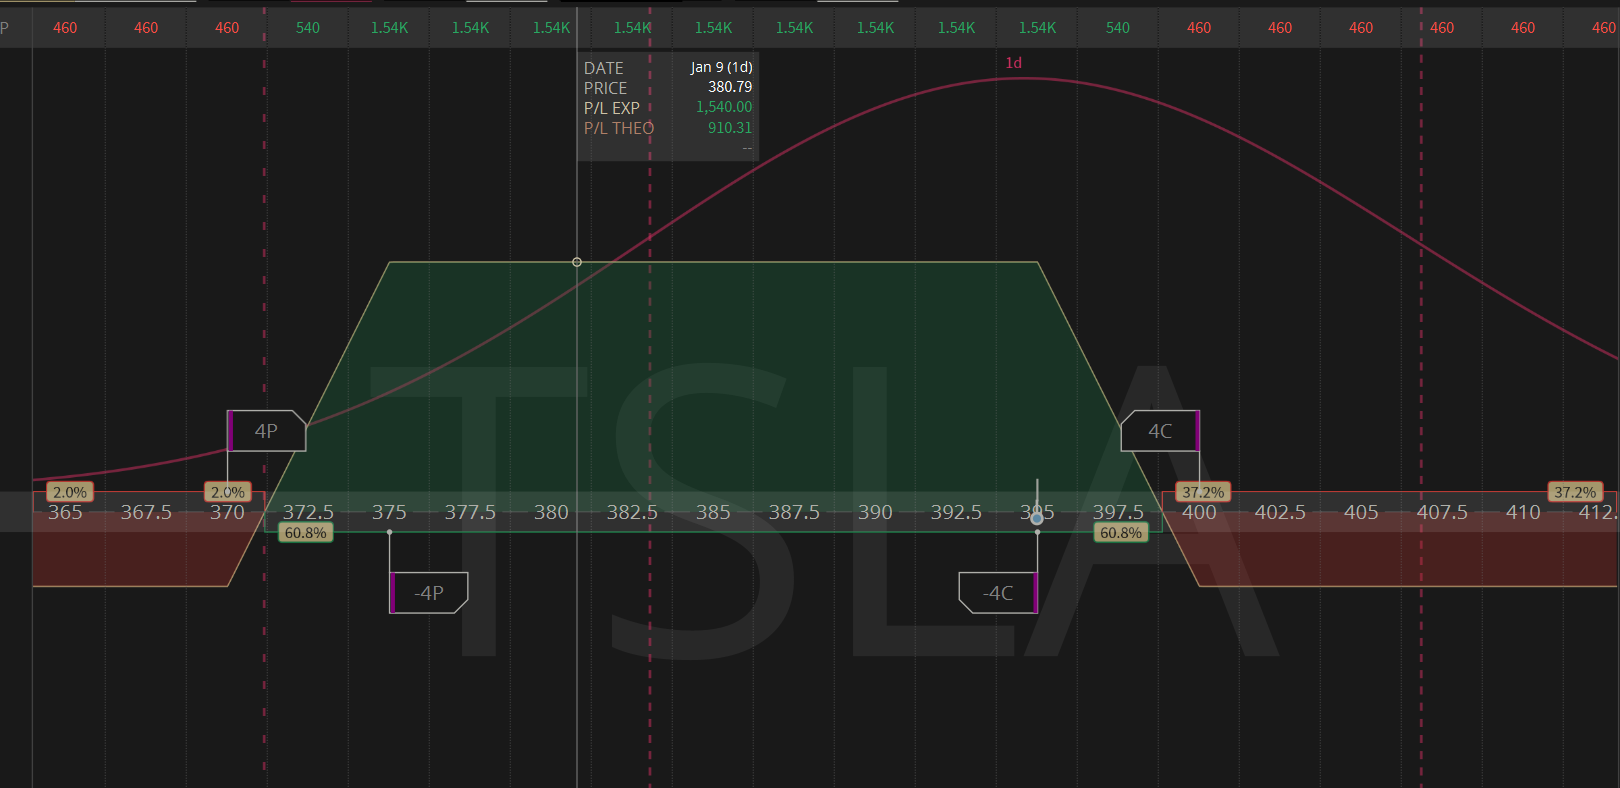The width and height of the screenshot is (1620, 788).
Task: Click the 377.5 price axis label
Action: [x=470, y=512]
